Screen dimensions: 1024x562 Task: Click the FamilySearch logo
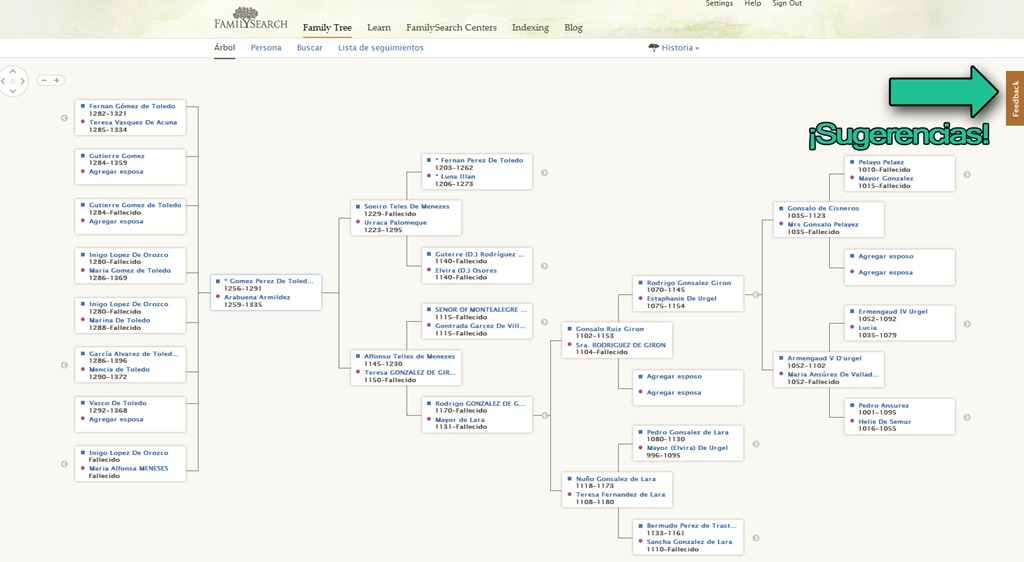coord(251,18)
